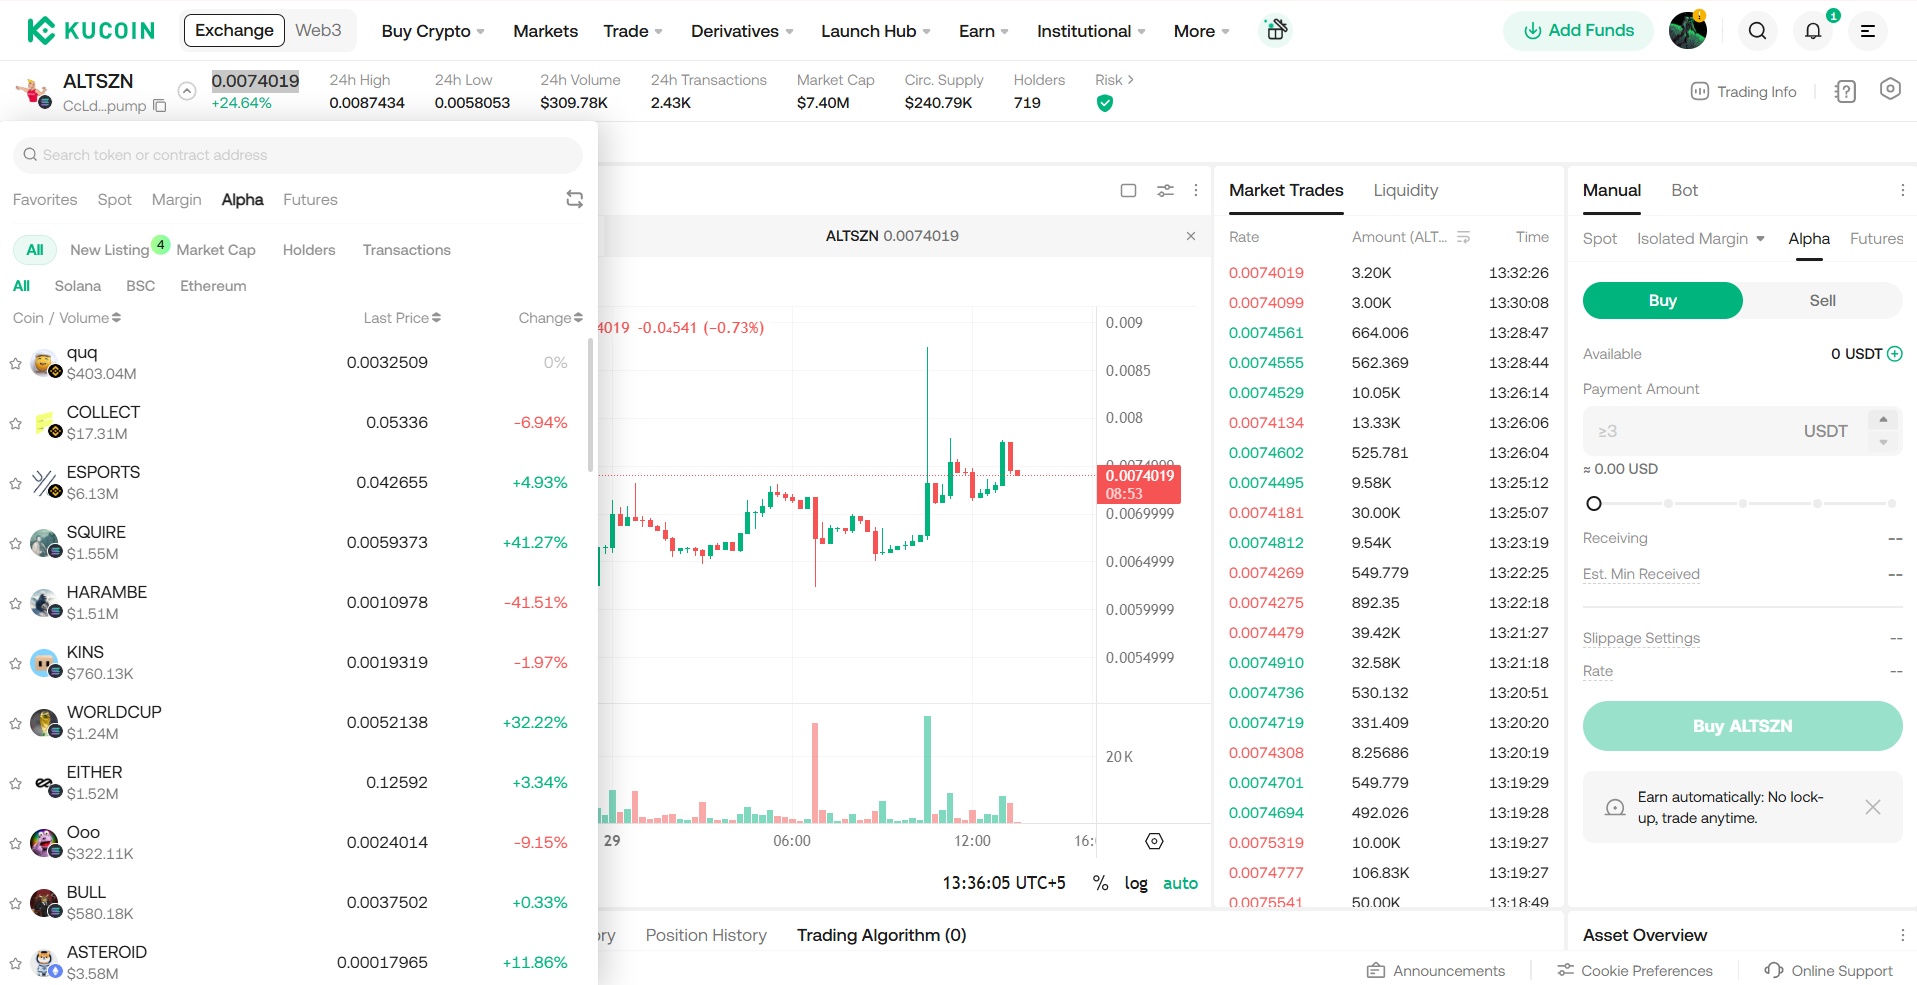Favorite the HARAMBE token star
1917x985 pixels.
tap(15, 603)
